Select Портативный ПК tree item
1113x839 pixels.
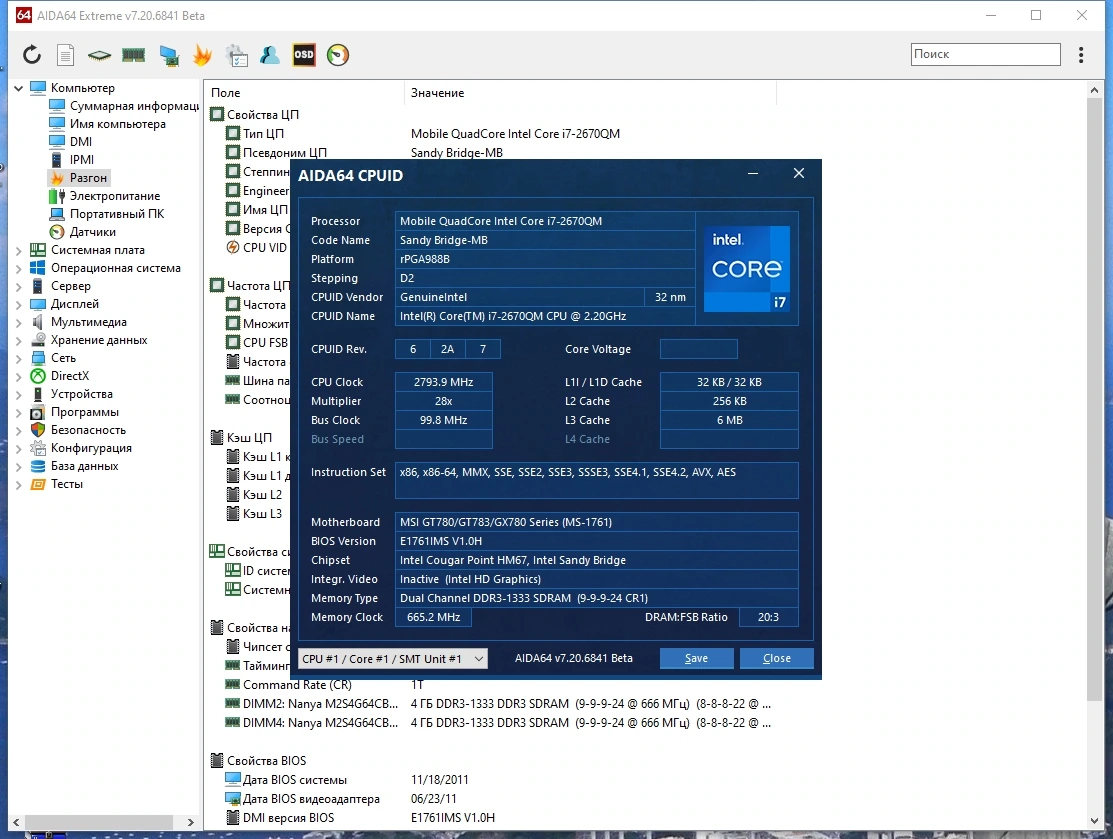[x=106, y=214]
